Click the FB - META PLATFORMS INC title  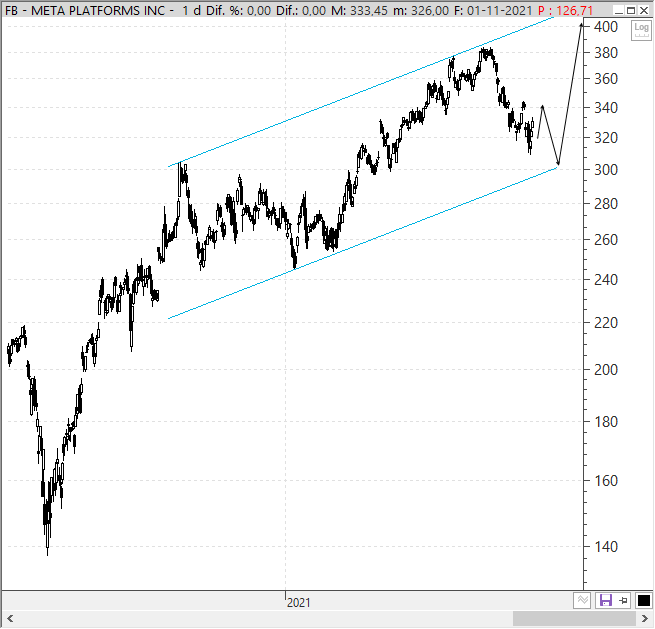coord(84,10)
